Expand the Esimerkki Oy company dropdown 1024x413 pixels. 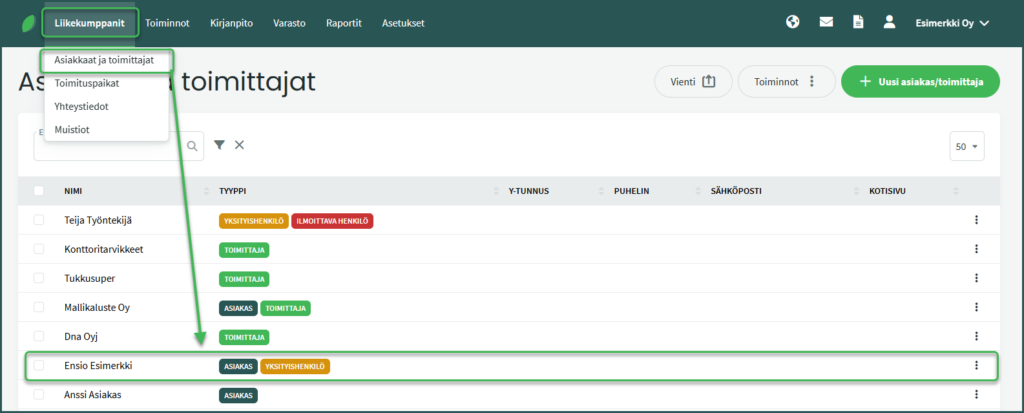(953, 23)
